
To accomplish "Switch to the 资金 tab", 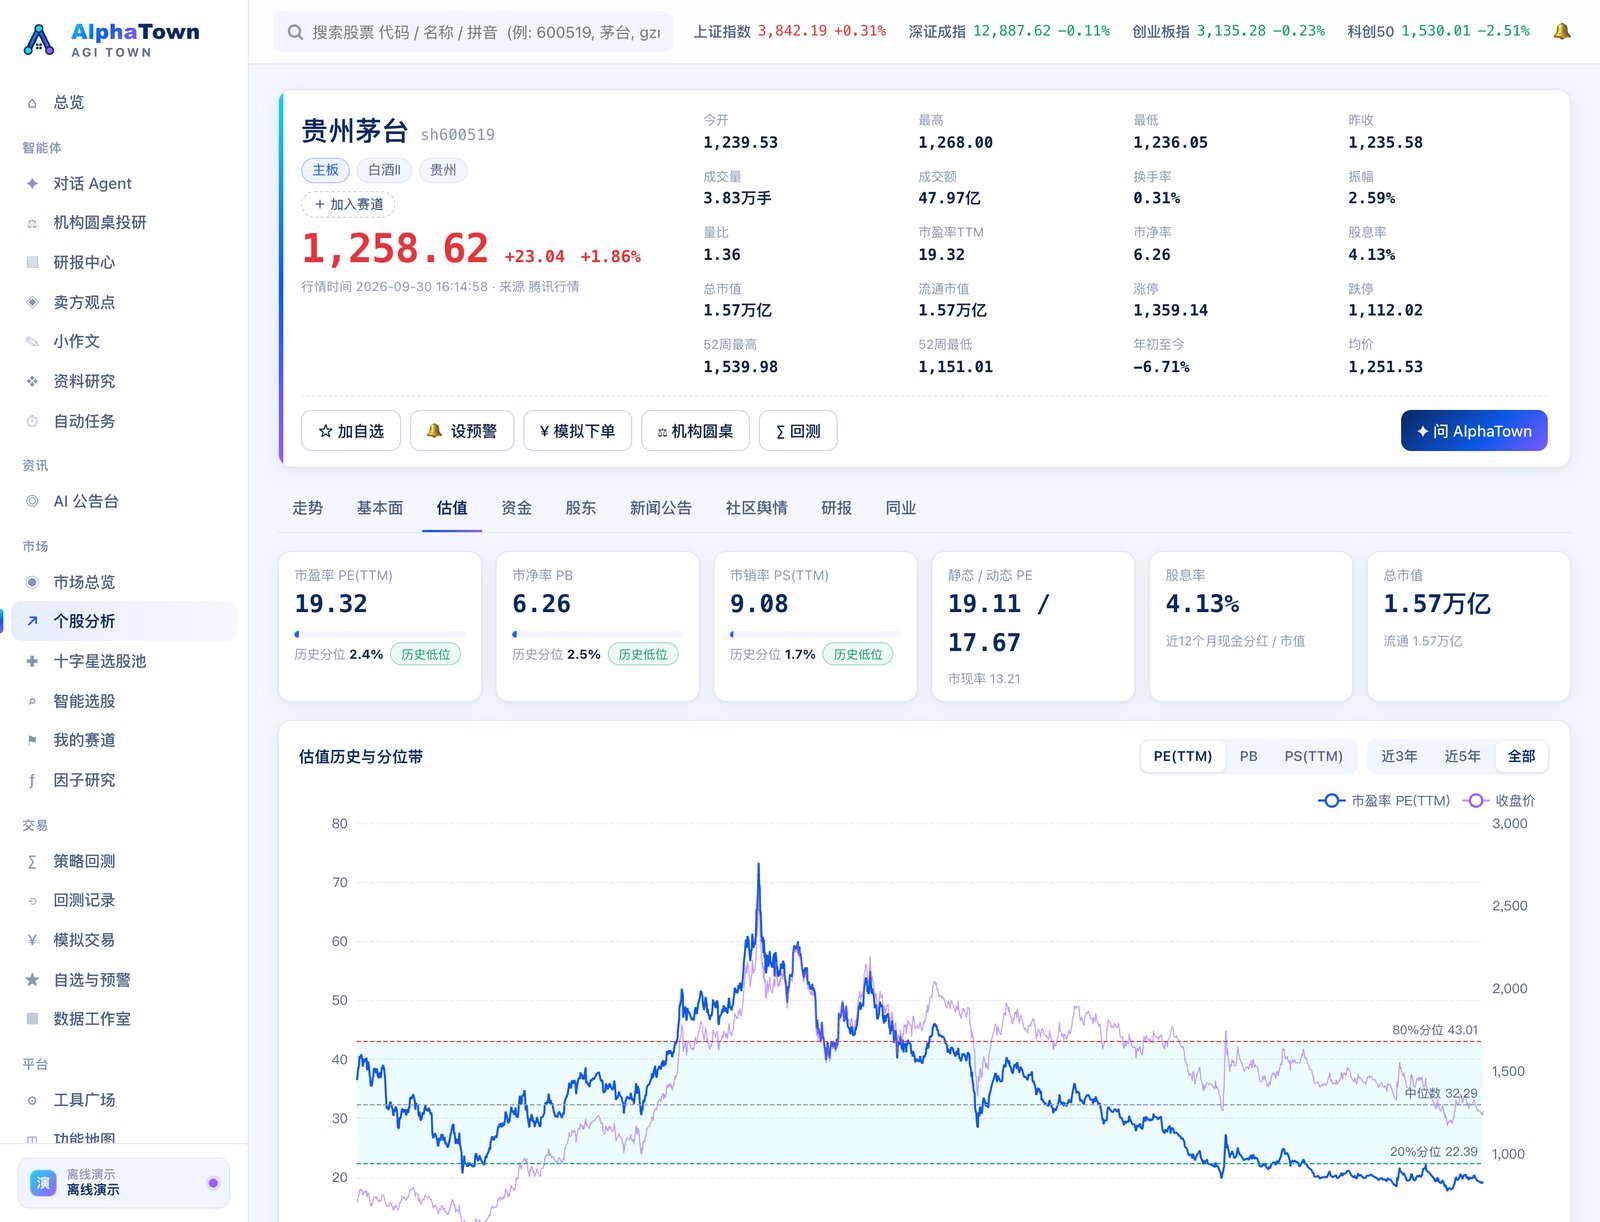I will 516,508.
